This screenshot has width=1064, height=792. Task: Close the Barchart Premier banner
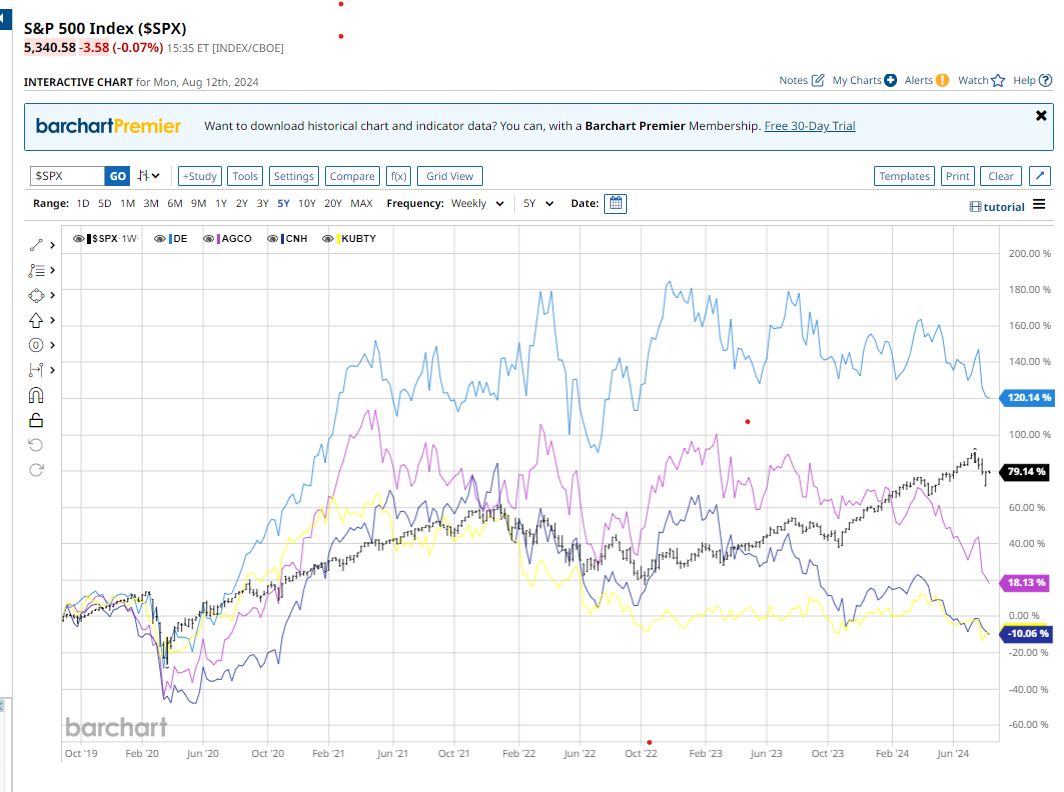(x=1041, y=116)
